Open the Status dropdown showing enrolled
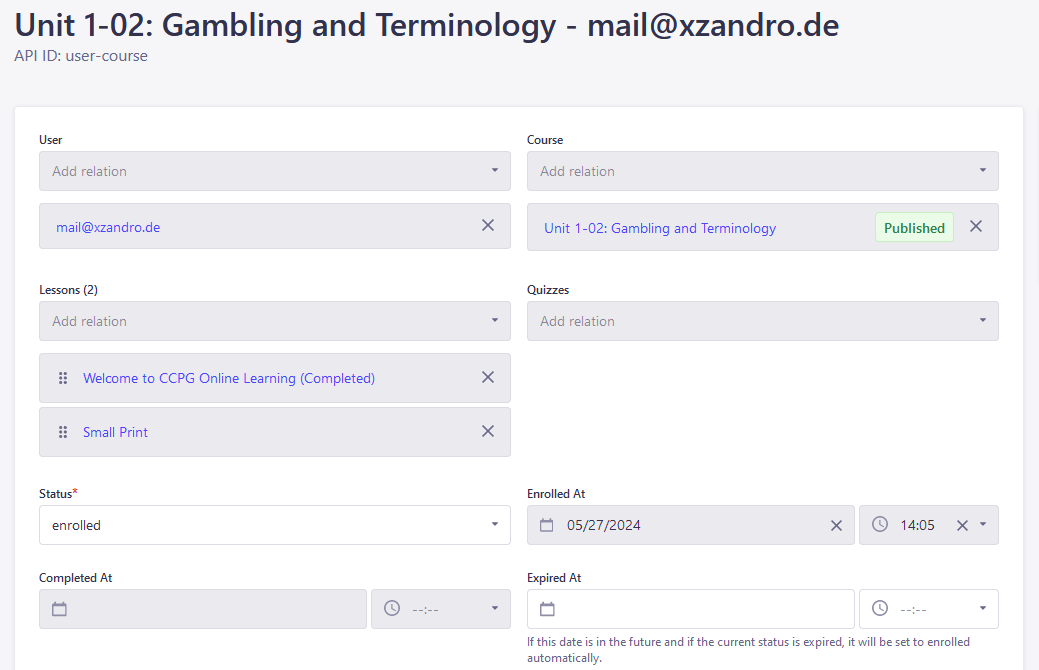This screenshot has width=1039, height=670. (275, 525)
